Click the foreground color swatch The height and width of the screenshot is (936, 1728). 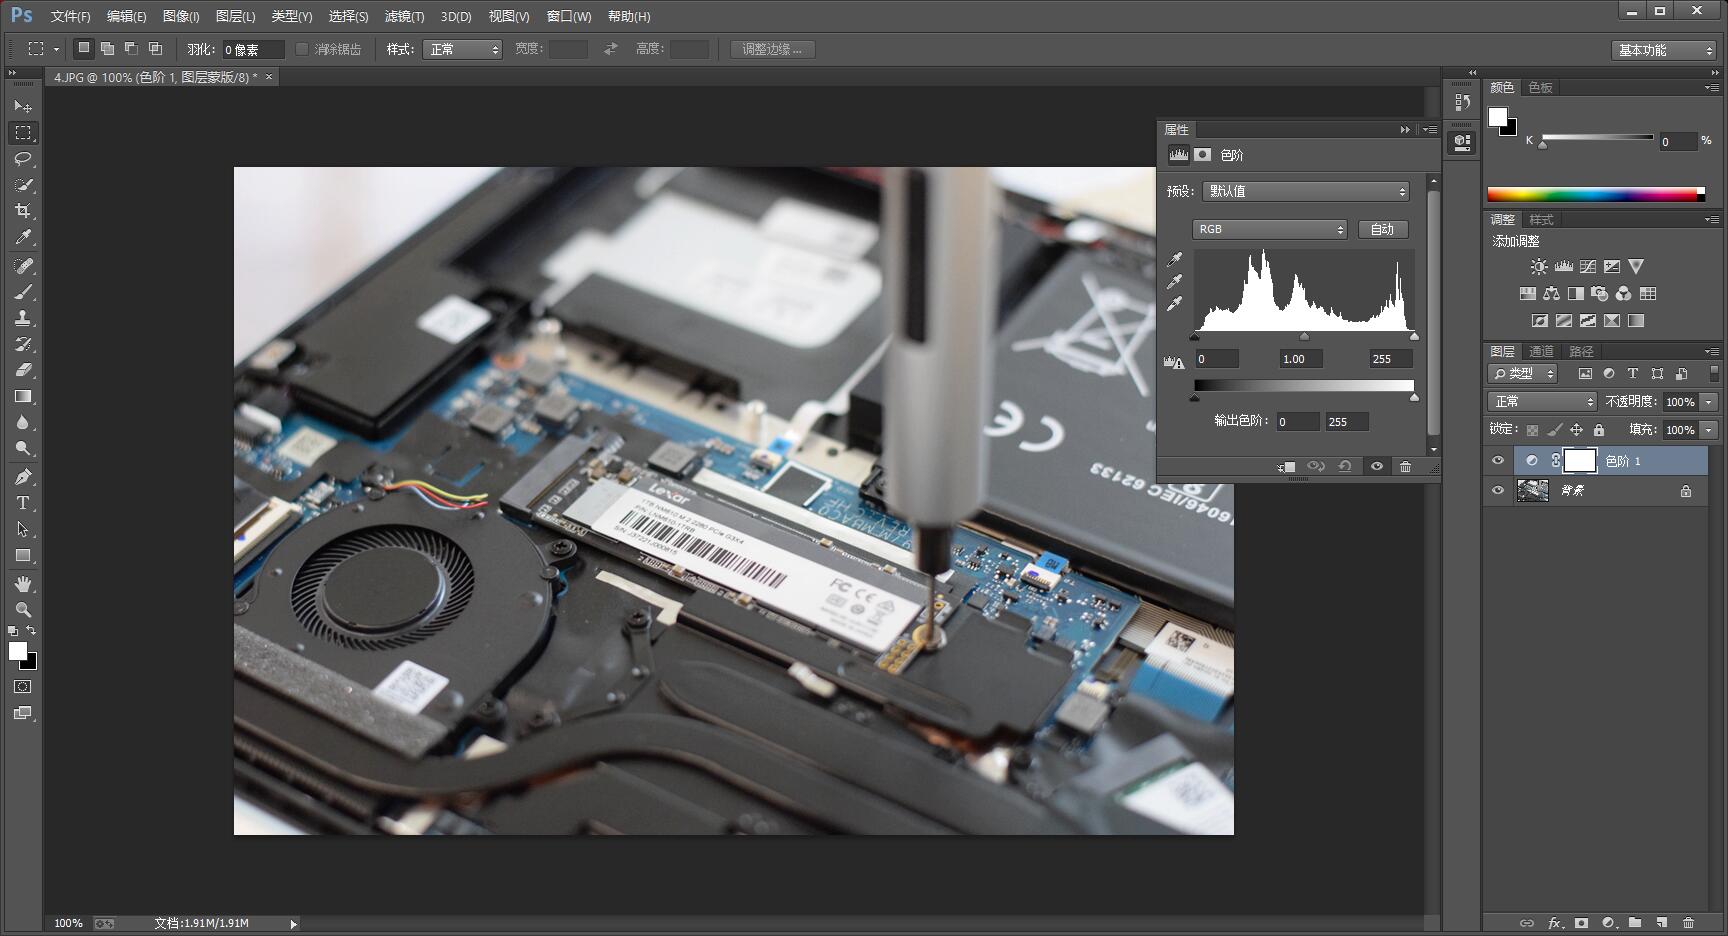point(17,653)
